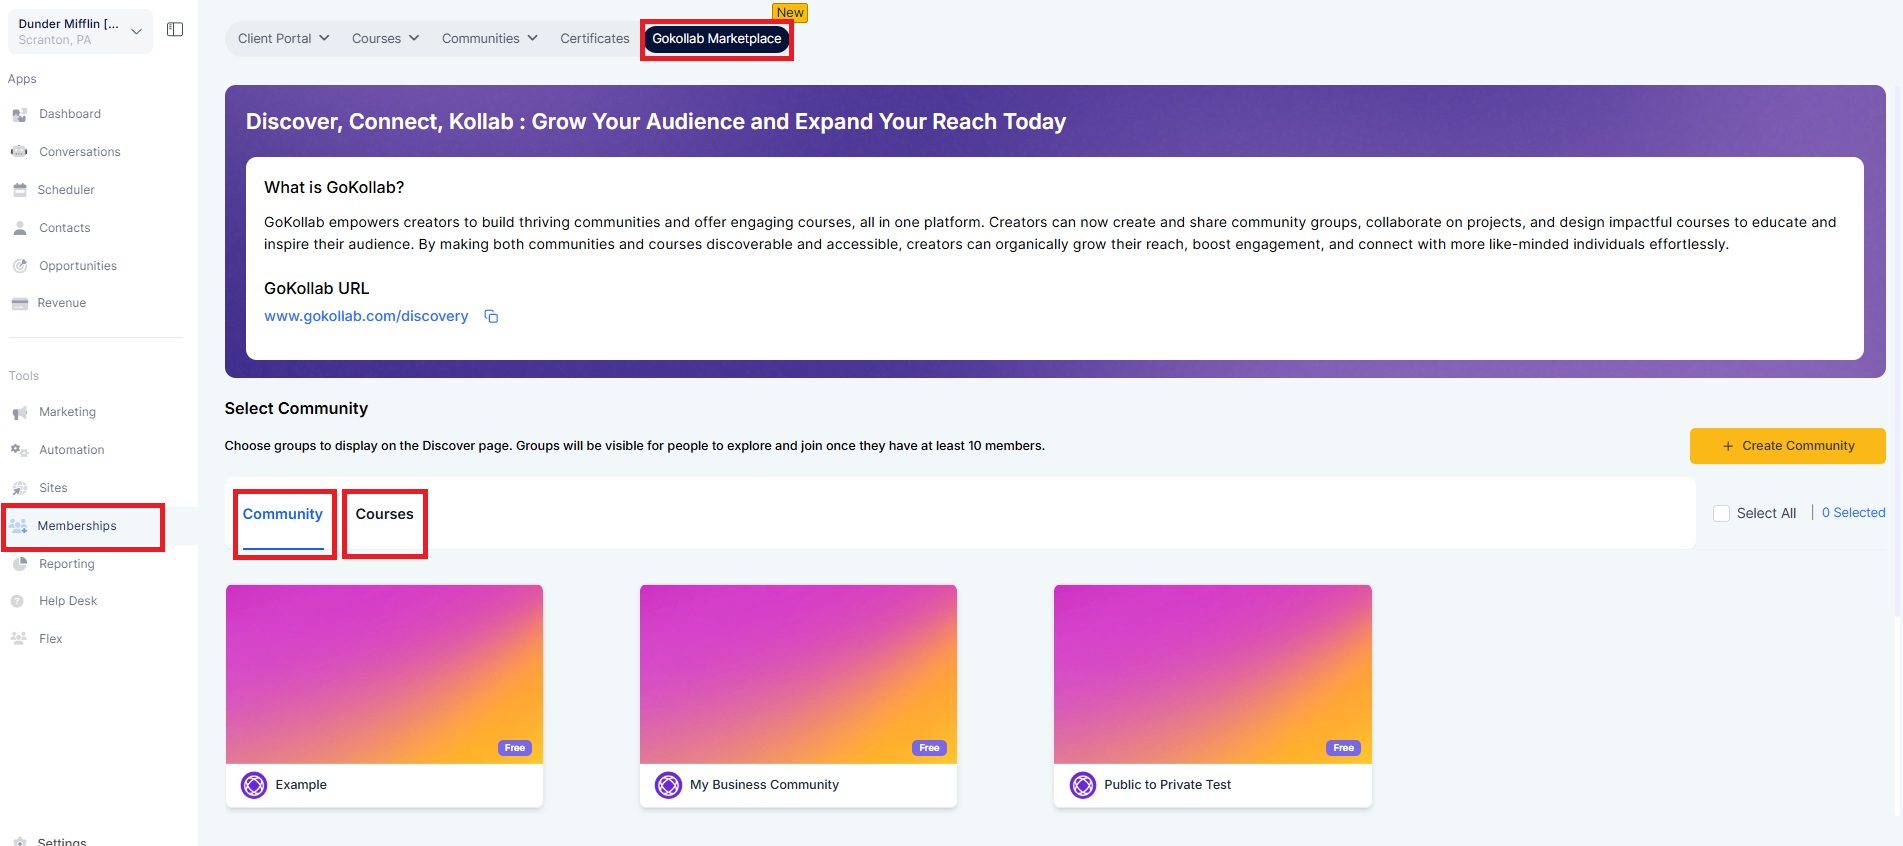Click the Select Community heading
The width and height of the screenshot is (1903, 846).
pos(296,409)
